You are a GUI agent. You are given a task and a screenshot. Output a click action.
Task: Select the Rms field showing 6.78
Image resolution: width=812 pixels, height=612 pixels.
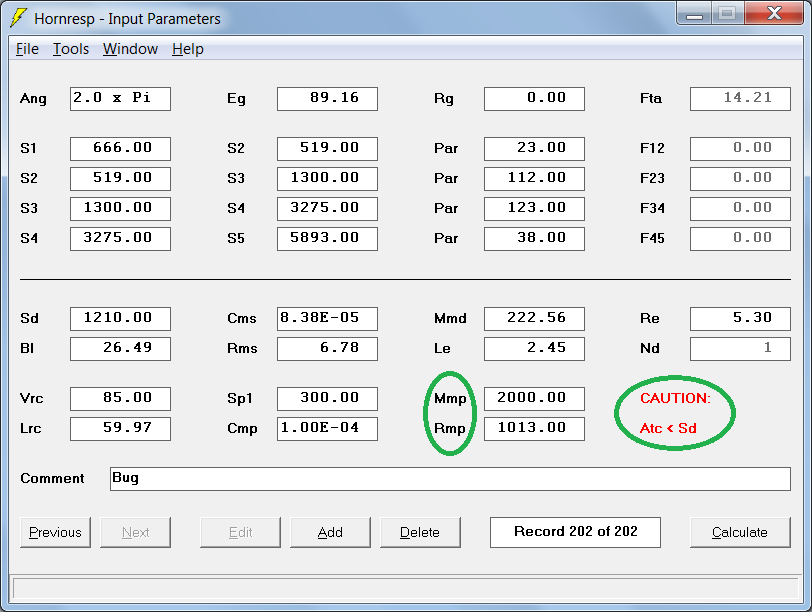tap(327, 349)
